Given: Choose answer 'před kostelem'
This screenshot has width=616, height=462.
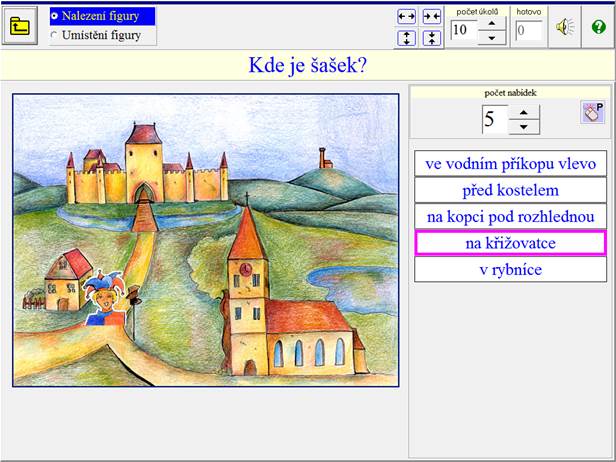Looking at the screenshot, I should pos(510,190).
